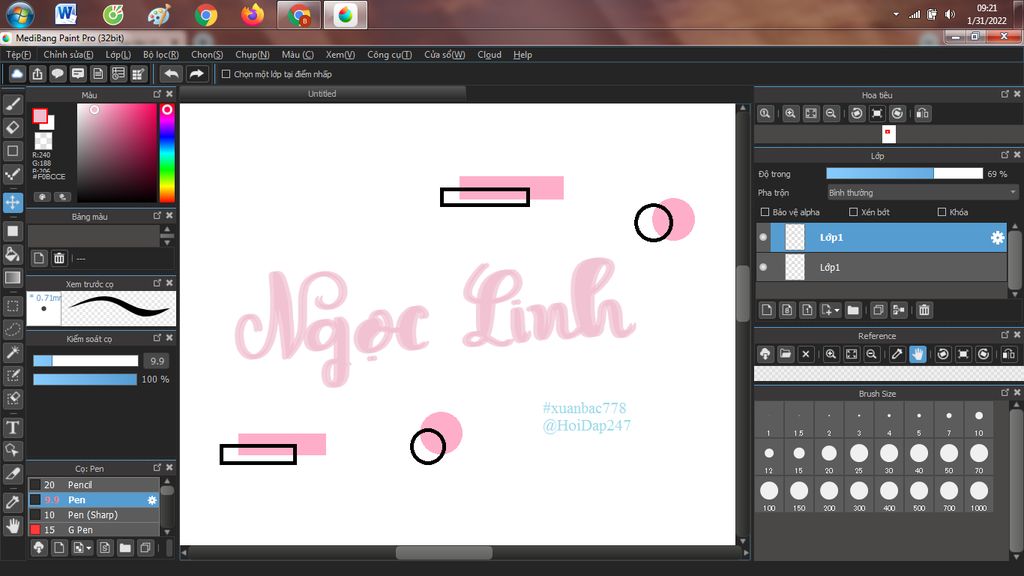Adjust the Độ trong opacity slider
The image size is (1024, 576).
click(x=904, y=174)
